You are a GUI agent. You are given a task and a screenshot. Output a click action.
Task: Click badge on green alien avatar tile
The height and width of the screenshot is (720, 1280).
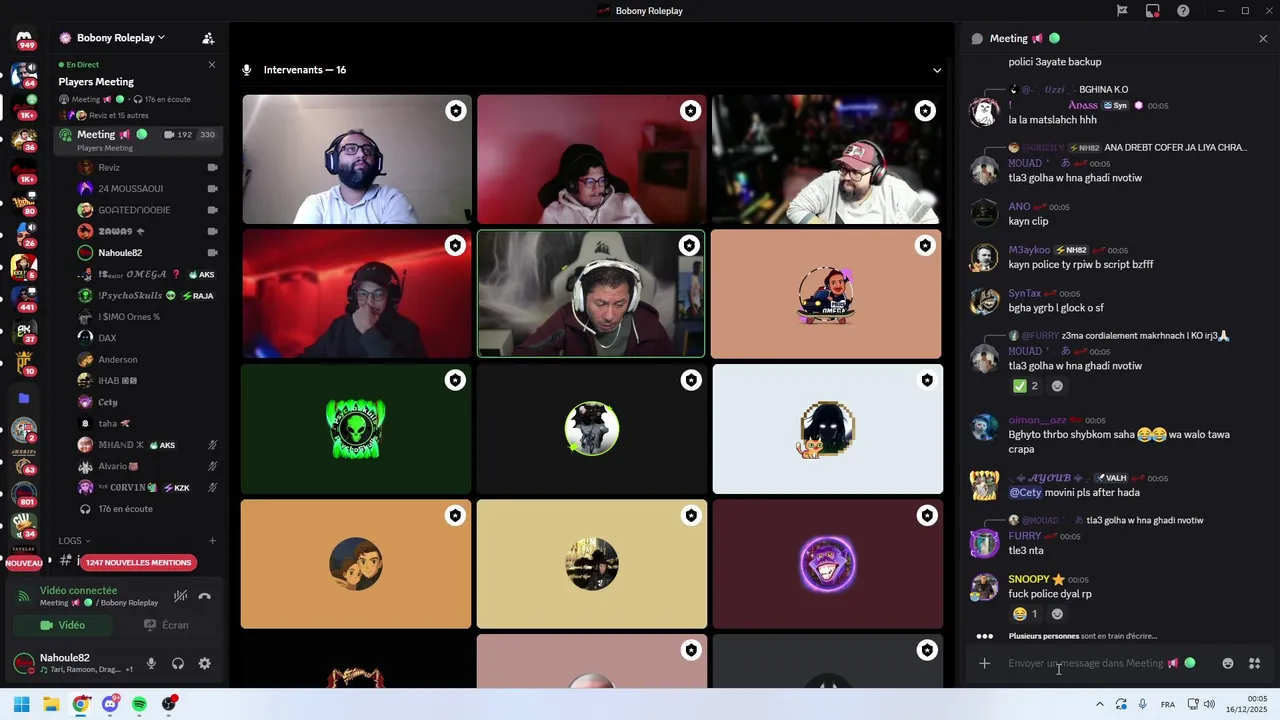(456, 380)
